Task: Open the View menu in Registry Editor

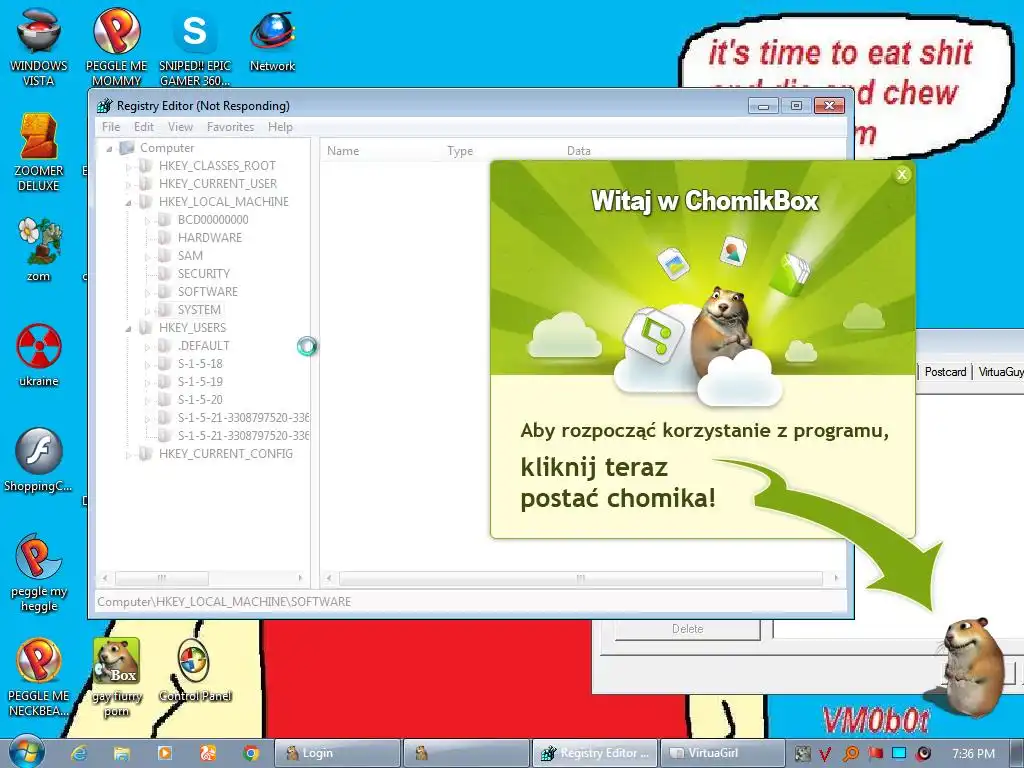Action: 180,127
